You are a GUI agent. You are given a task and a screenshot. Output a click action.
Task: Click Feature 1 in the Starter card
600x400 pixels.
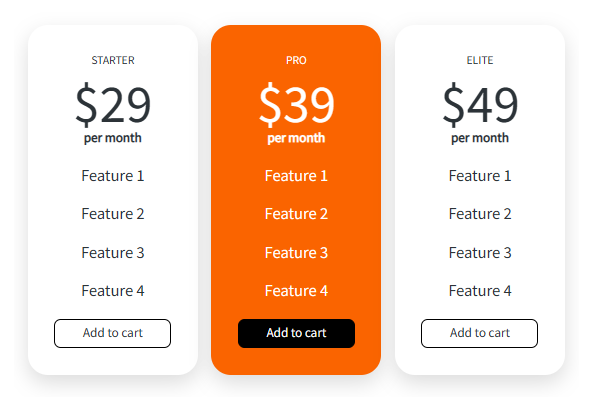[x=113, y=176]
